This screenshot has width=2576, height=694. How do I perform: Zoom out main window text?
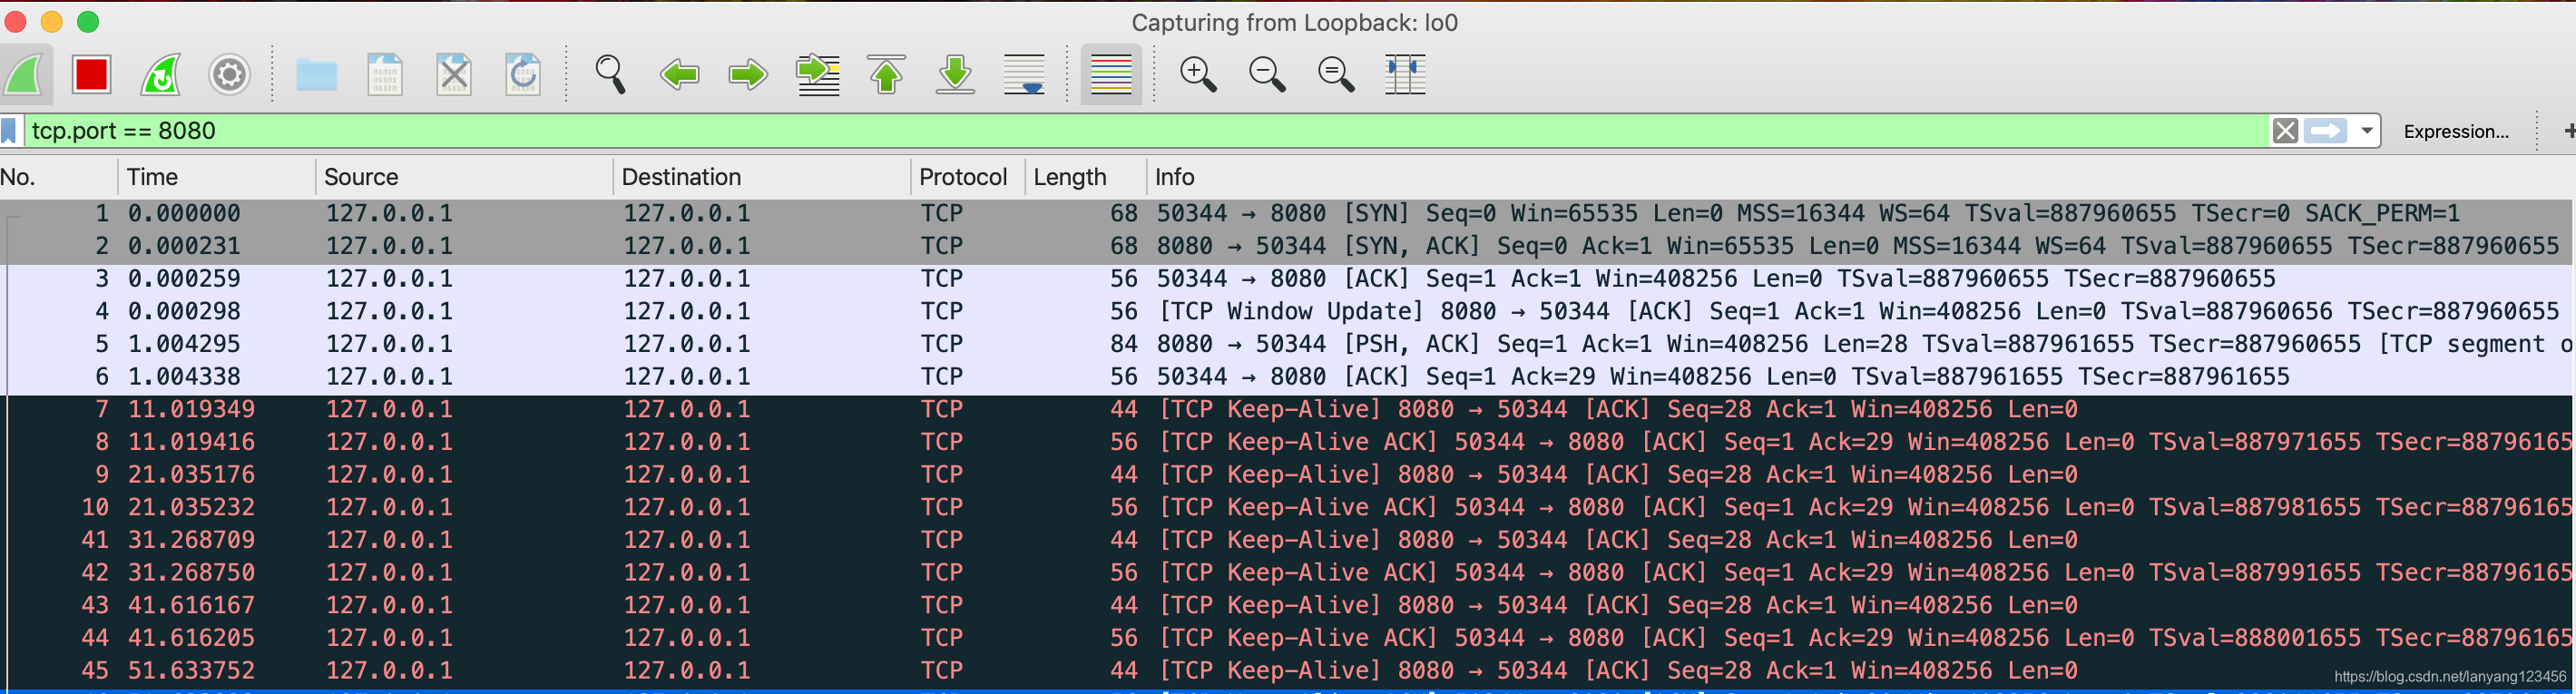pos(1267,75)
